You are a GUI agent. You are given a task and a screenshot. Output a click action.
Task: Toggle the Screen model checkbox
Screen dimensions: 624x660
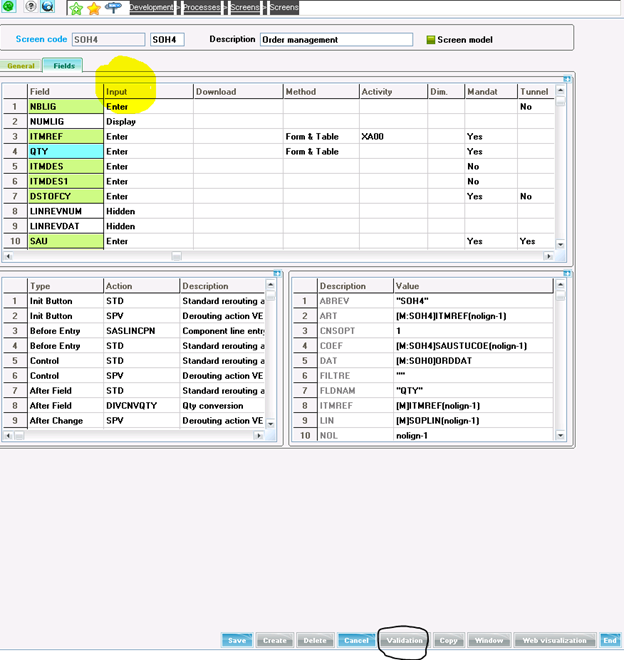click(431, 40)
